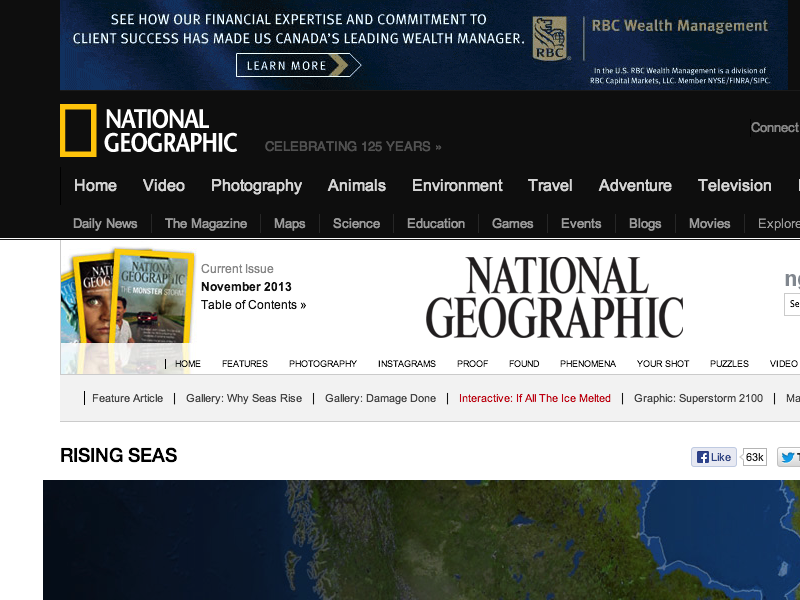Select Adventure in the top navigation
Viewport: 800px width, 600px height.
click(x=635, y=185)
